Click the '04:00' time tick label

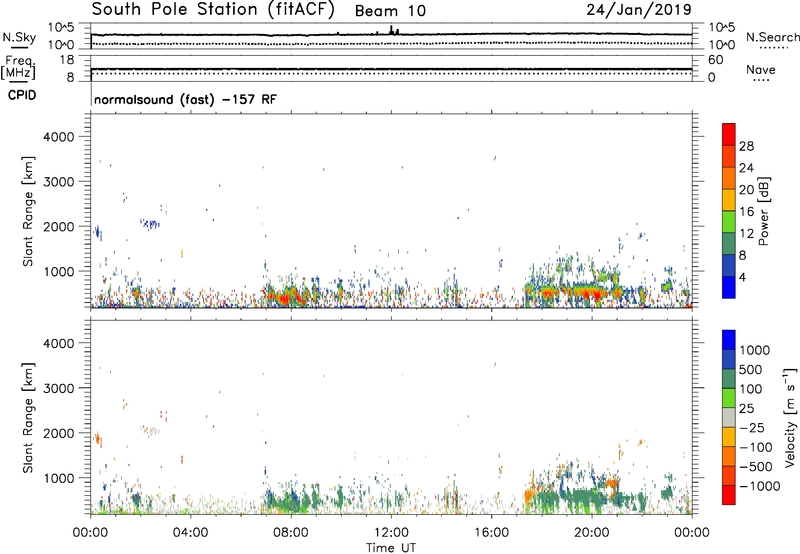[x=190, y=533]
